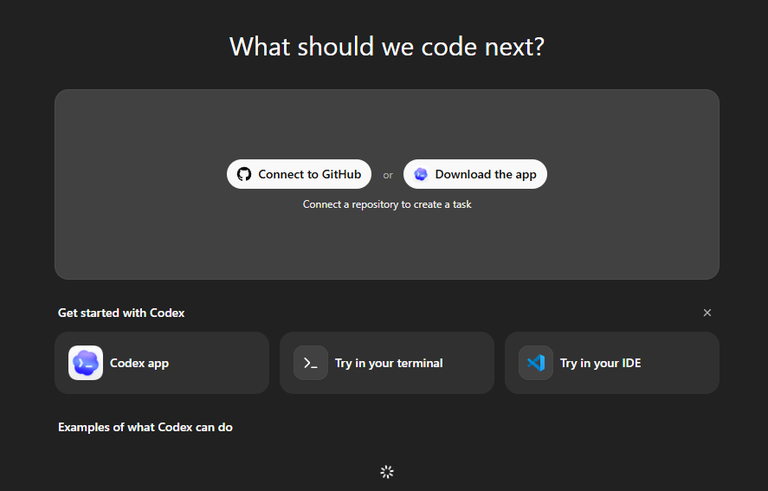Click the "Try in your IDE" label text

600,363
